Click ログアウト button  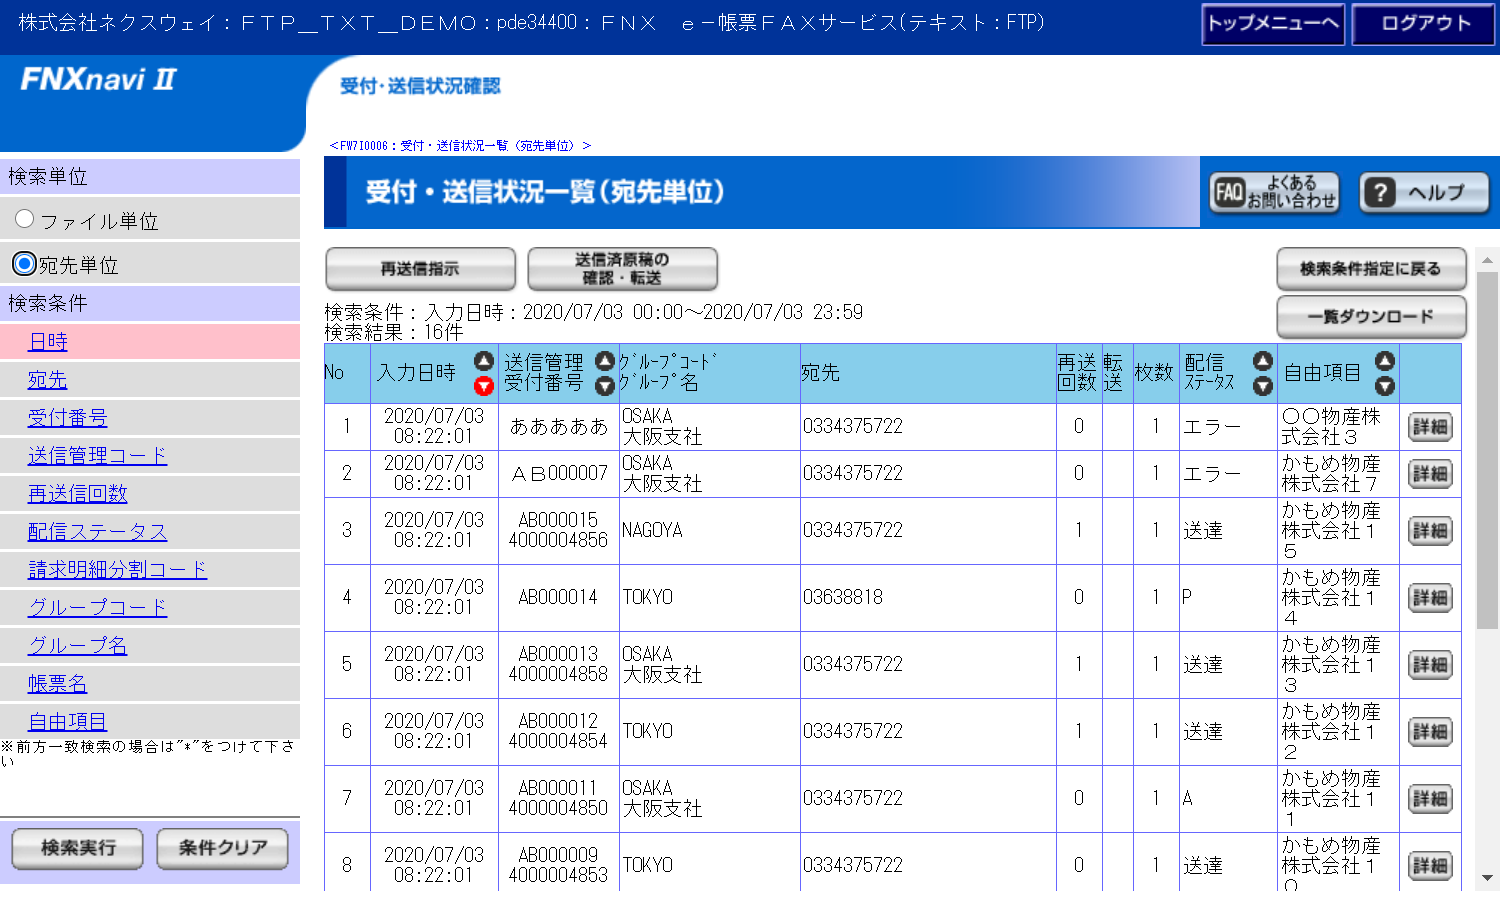(x=1424, y=24)
